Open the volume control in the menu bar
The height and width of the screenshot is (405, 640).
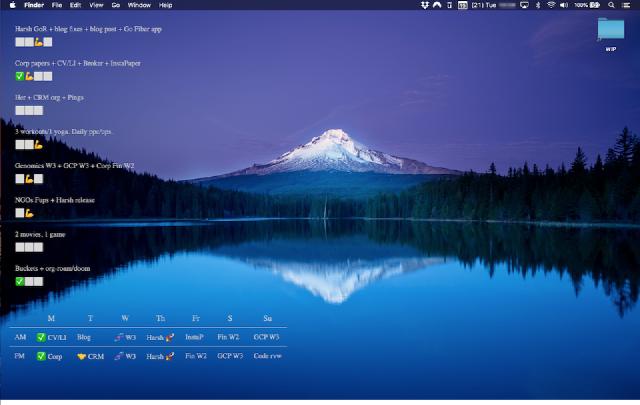click(x=564, y=5)
